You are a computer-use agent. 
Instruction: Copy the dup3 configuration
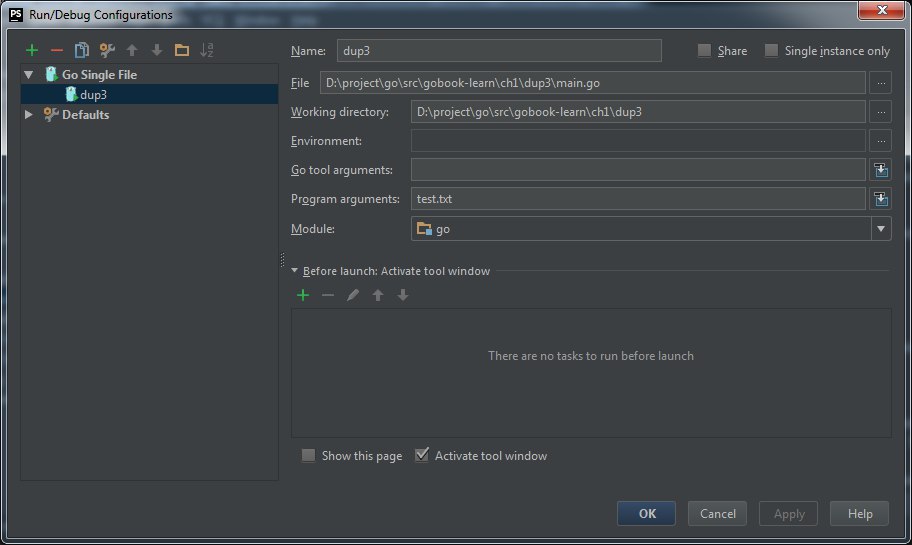tap(82, 50)
